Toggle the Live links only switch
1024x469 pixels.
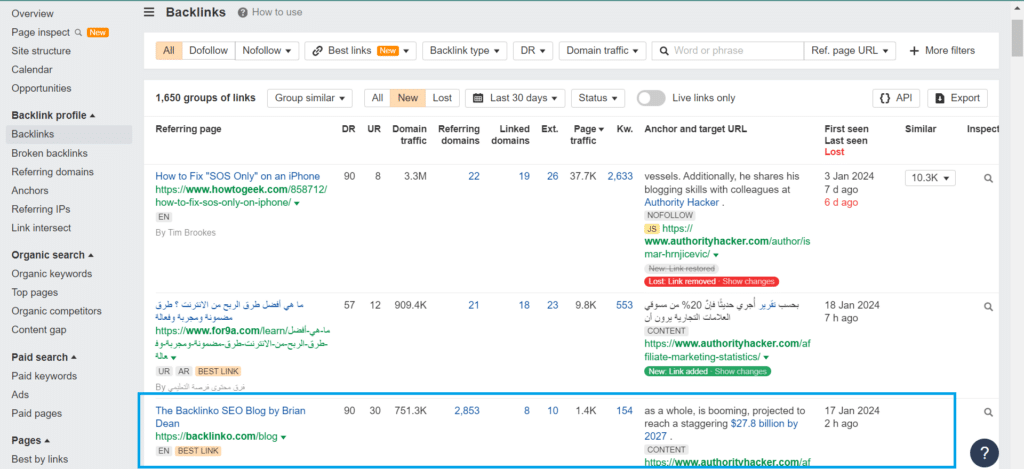click(651, 98)
